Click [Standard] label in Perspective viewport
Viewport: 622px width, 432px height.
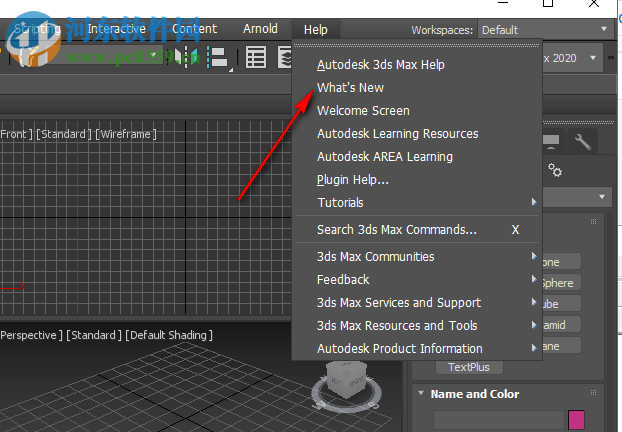tap(94, 335)
